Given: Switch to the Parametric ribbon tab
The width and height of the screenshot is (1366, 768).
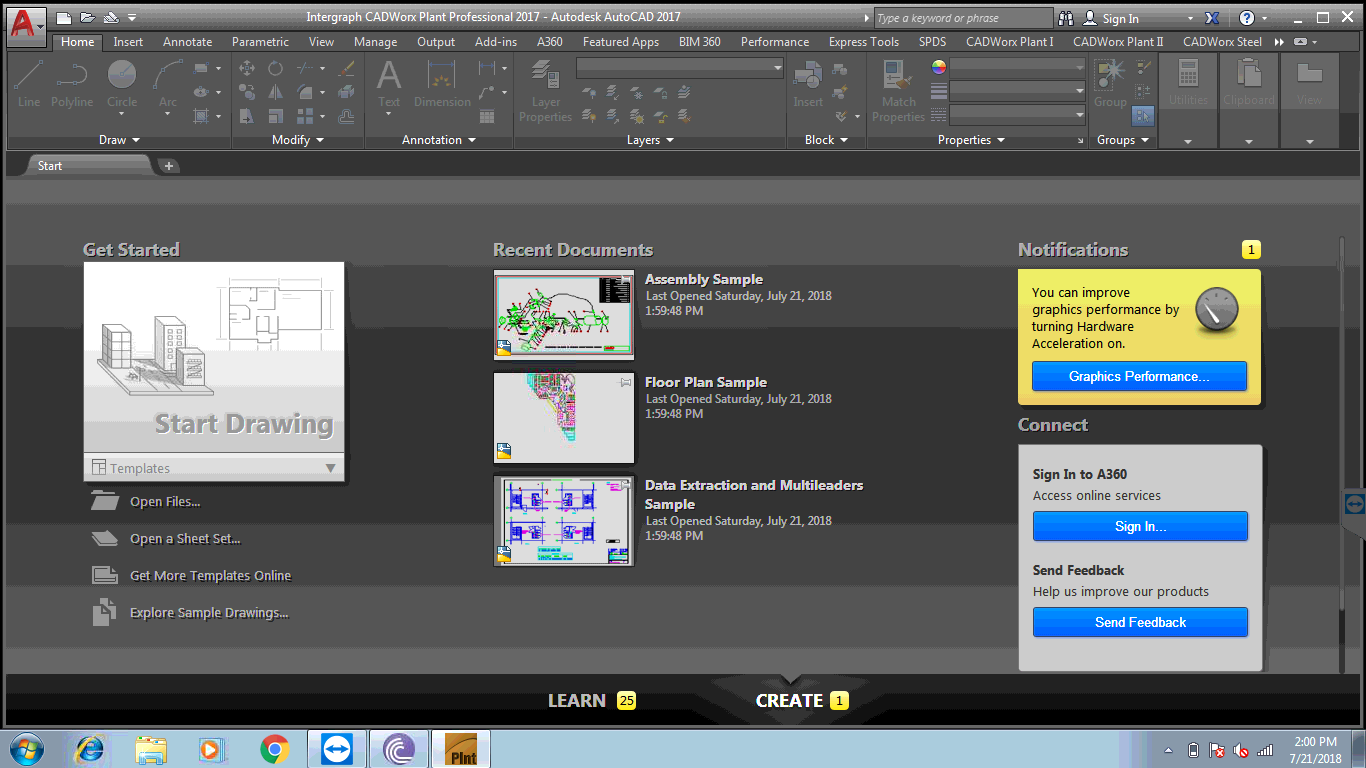Looking at the screenshot, I should pyautogui.click(x=260, y=42).
